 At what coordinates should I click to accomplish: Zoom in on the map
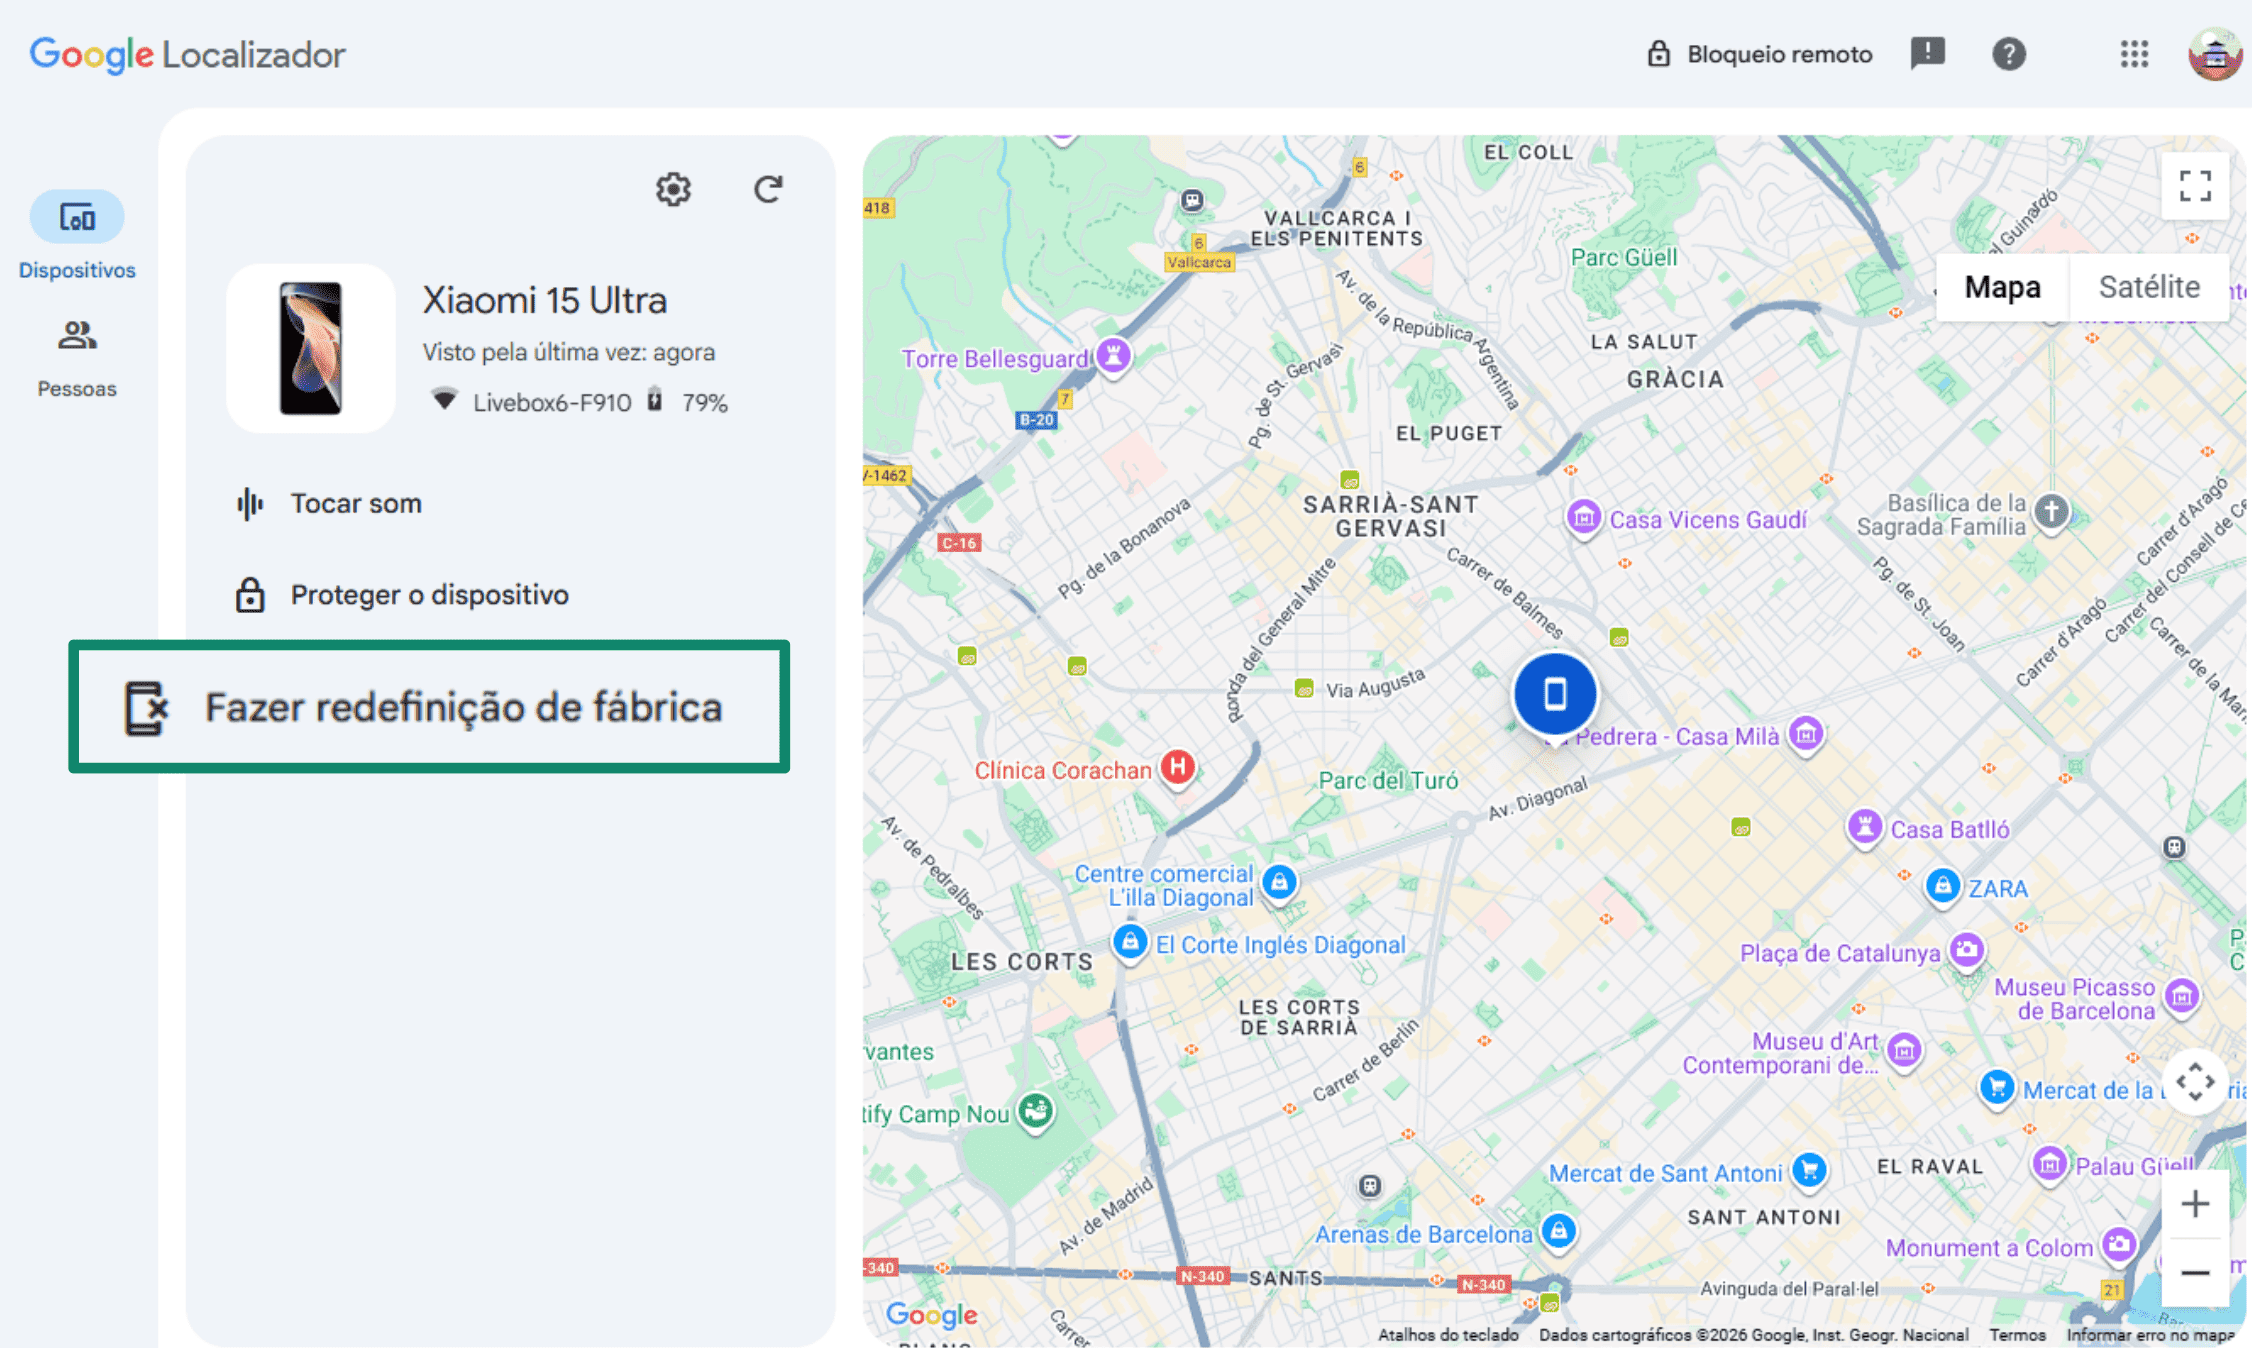click(2194, 1204)
